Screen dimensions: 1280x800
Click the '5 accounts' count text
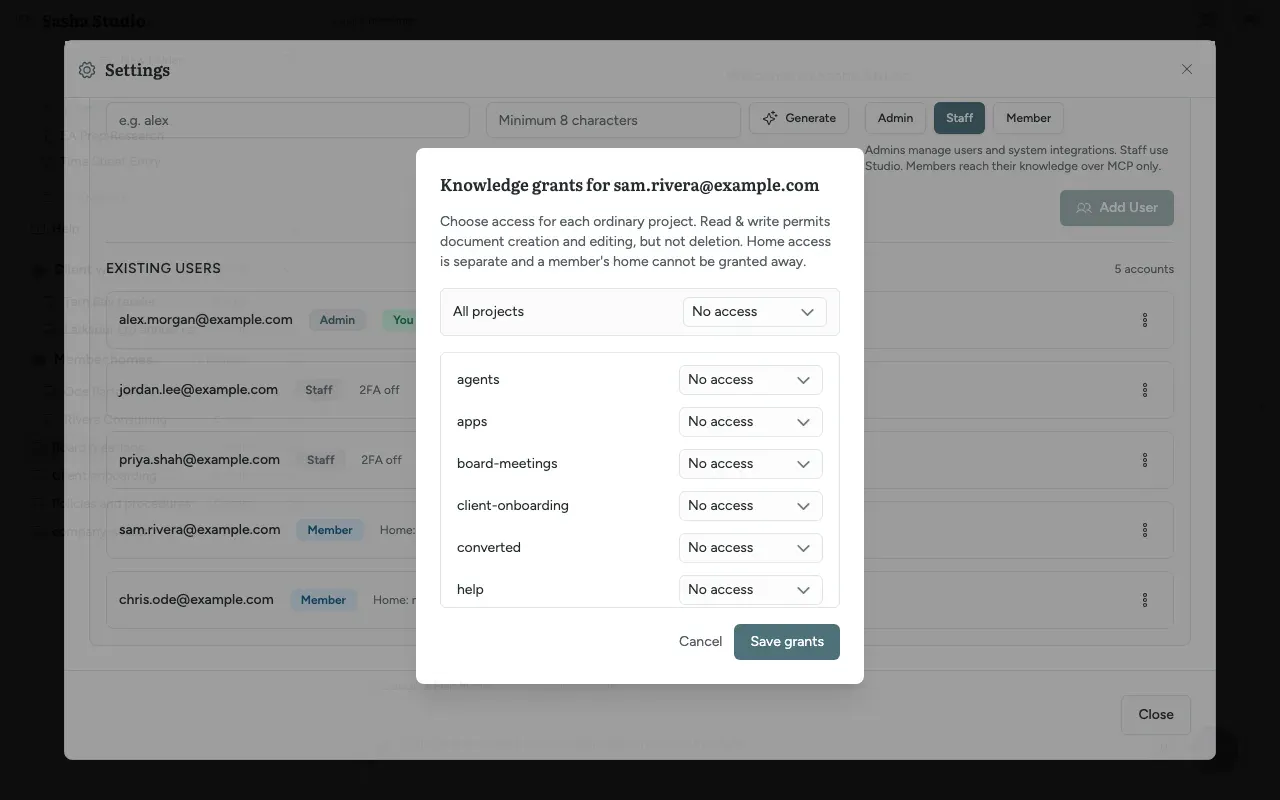tap(1144, 269)
